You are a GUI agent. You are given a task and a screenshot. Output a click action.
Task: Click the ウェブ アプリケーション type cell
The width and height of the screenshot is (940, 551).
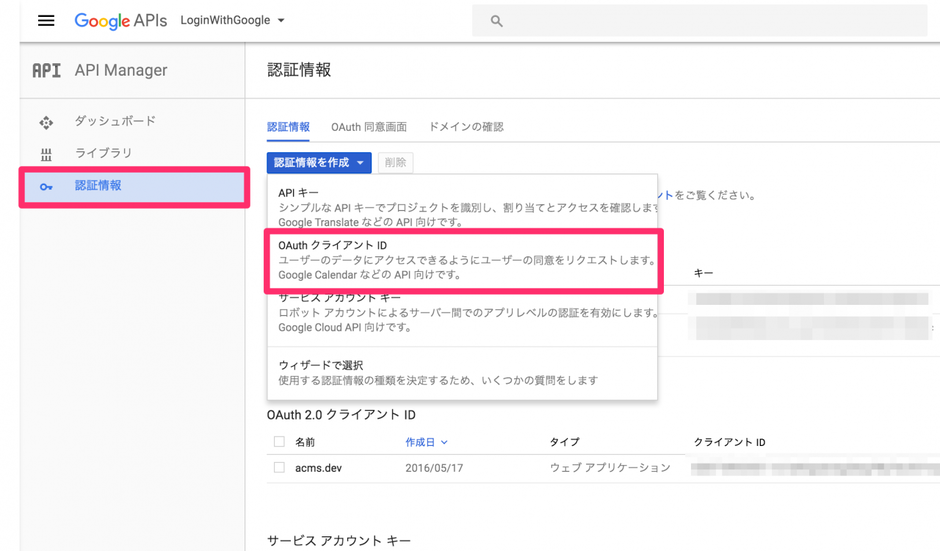610,468
